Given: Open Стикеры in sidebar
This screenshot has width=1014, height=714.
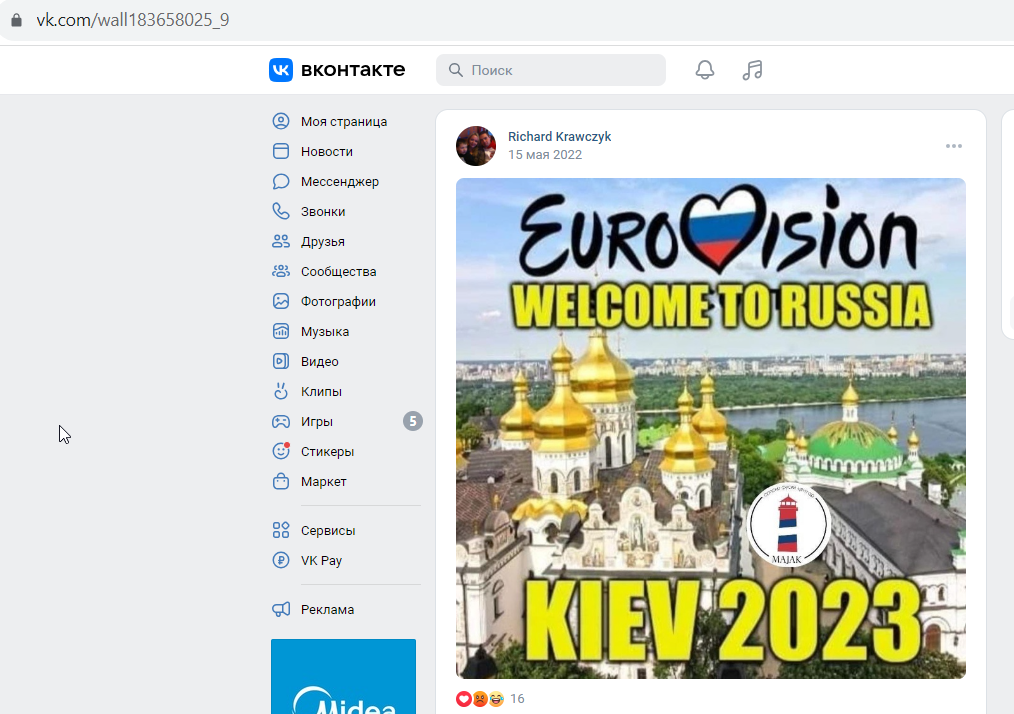Looking at the screenshot, I should click(327, 451).
